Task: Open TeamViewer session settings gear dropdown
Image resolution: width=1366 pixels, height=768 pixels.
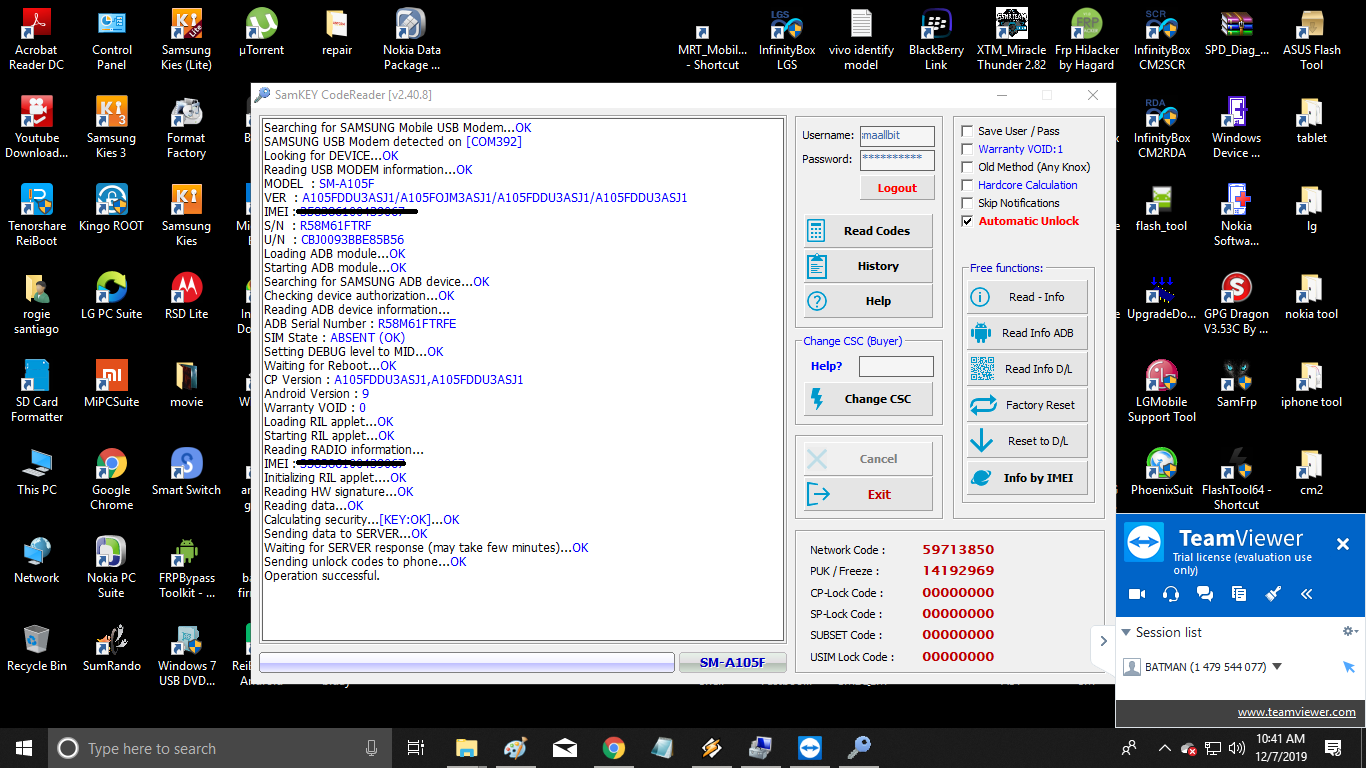Action: 1350,631
